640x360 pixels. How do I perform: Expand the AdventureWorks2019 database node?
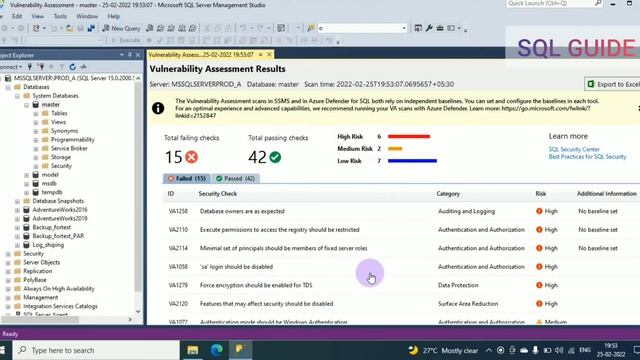(18, 219)
